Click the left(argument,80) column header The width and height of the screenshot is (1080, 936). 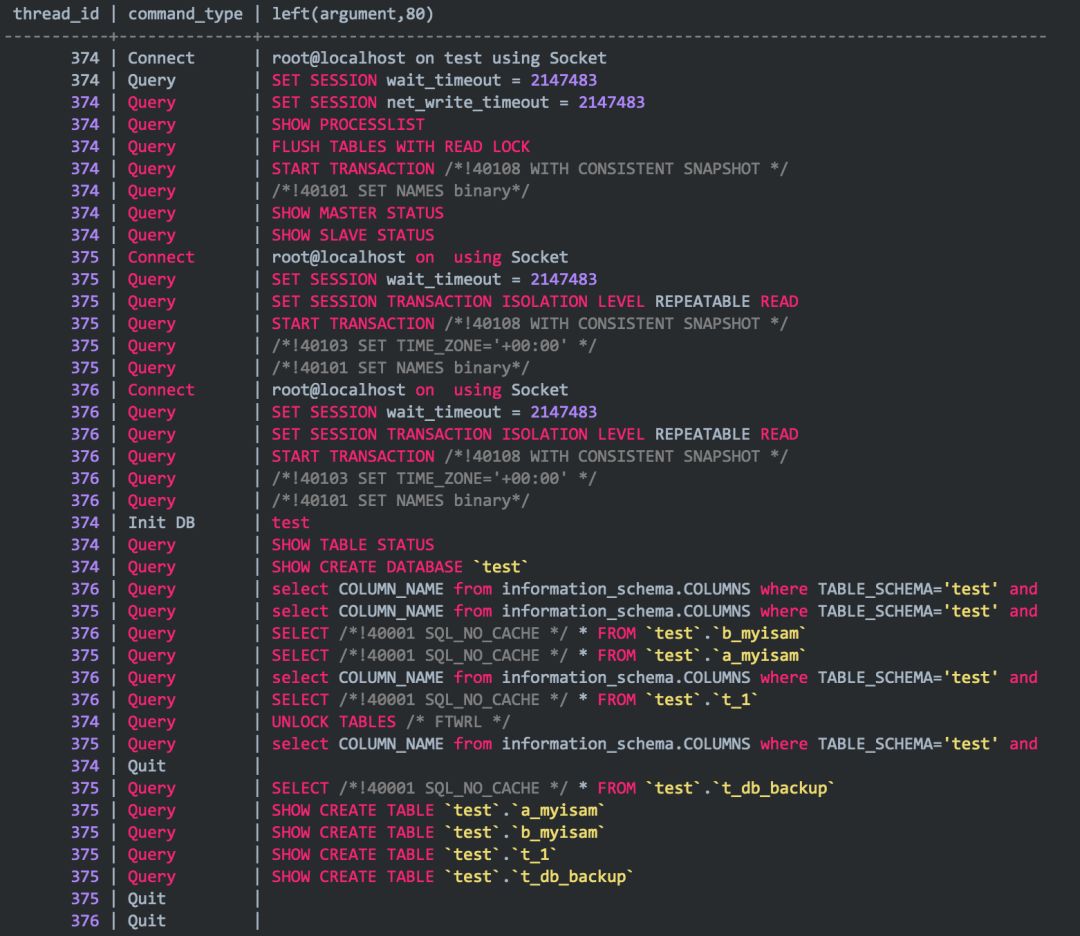352,14
